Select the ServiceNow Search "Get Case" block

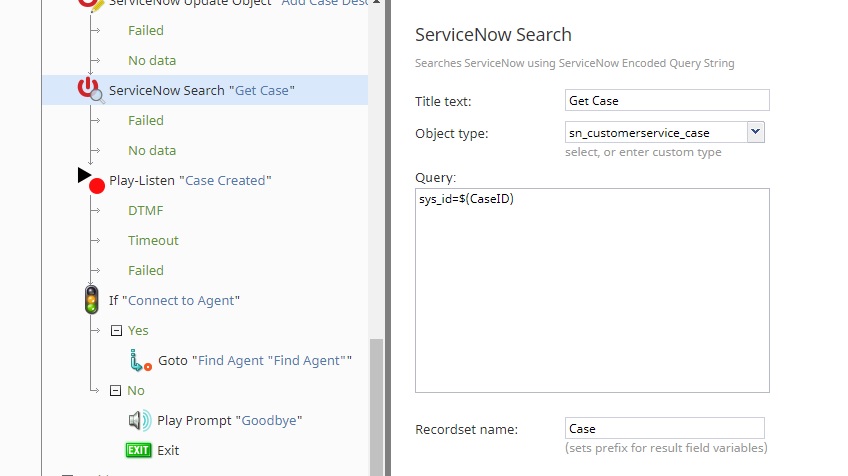(x=202, y=90)
